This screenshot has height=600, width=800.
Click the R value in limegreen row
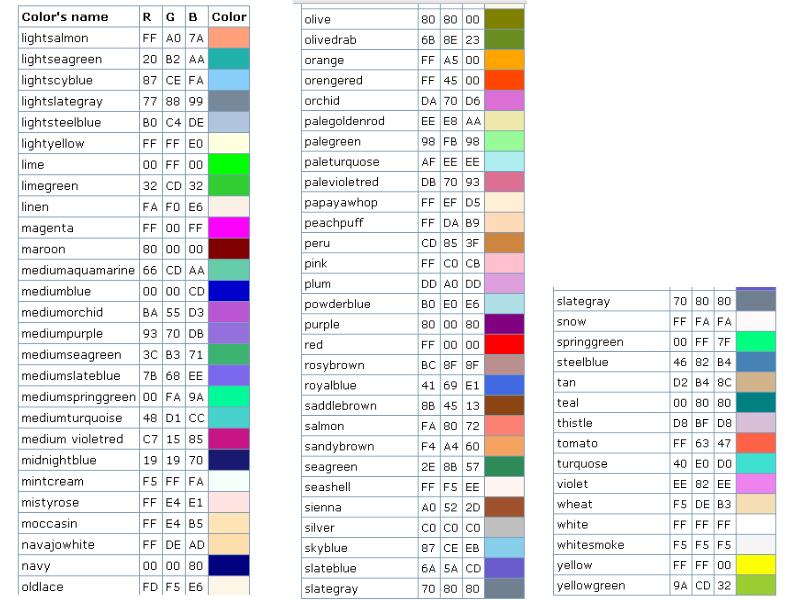[x=148, y=186]
